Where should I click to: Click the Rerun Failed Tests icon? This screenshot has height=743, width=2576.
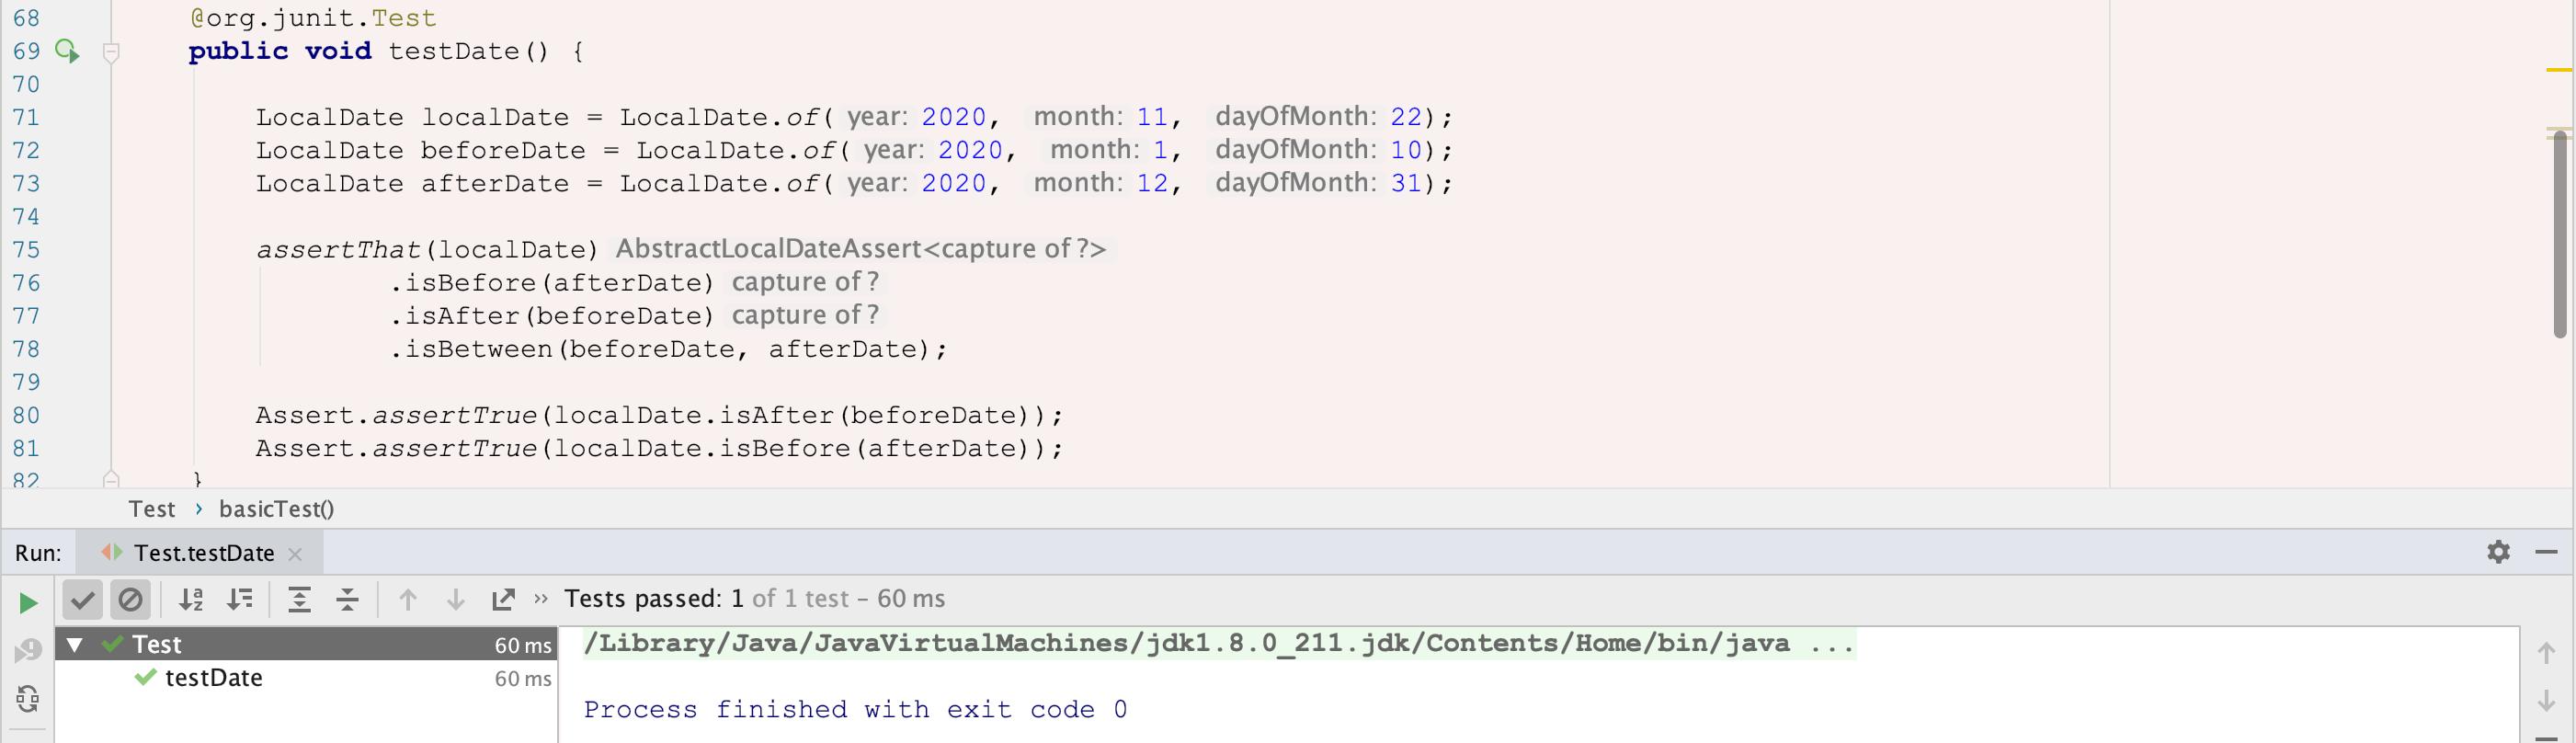click(28, 651)
